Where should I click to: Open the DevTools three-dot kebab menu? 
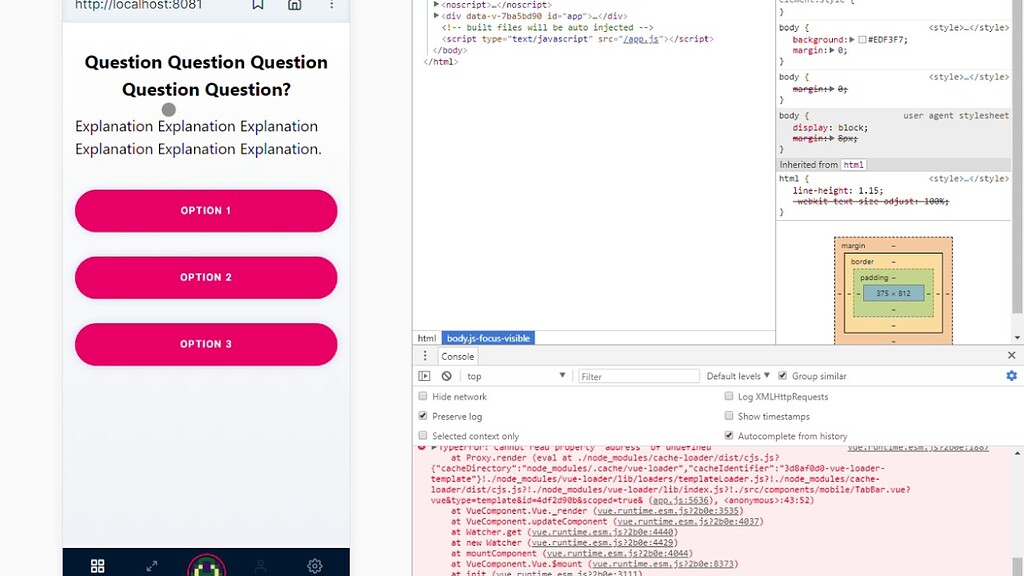coord(425,356)
